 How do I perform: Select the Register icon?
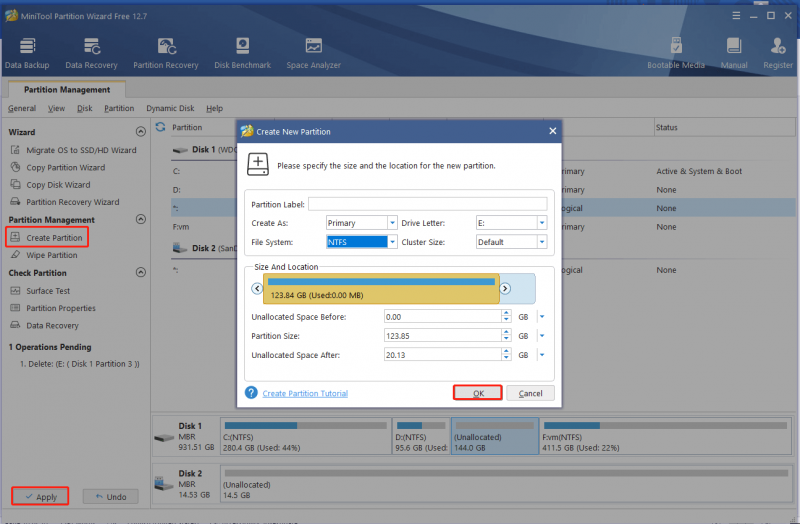tap(778, 53)
